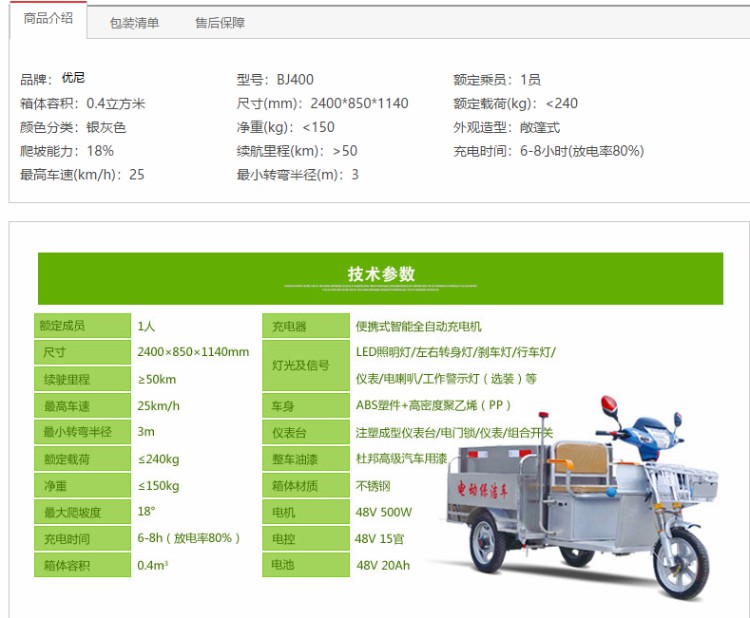The width and height of the screenshot is (750, 618).
Task: Click the 颜色分类 银灰色 specification
Action: click(x=73, y=127)
